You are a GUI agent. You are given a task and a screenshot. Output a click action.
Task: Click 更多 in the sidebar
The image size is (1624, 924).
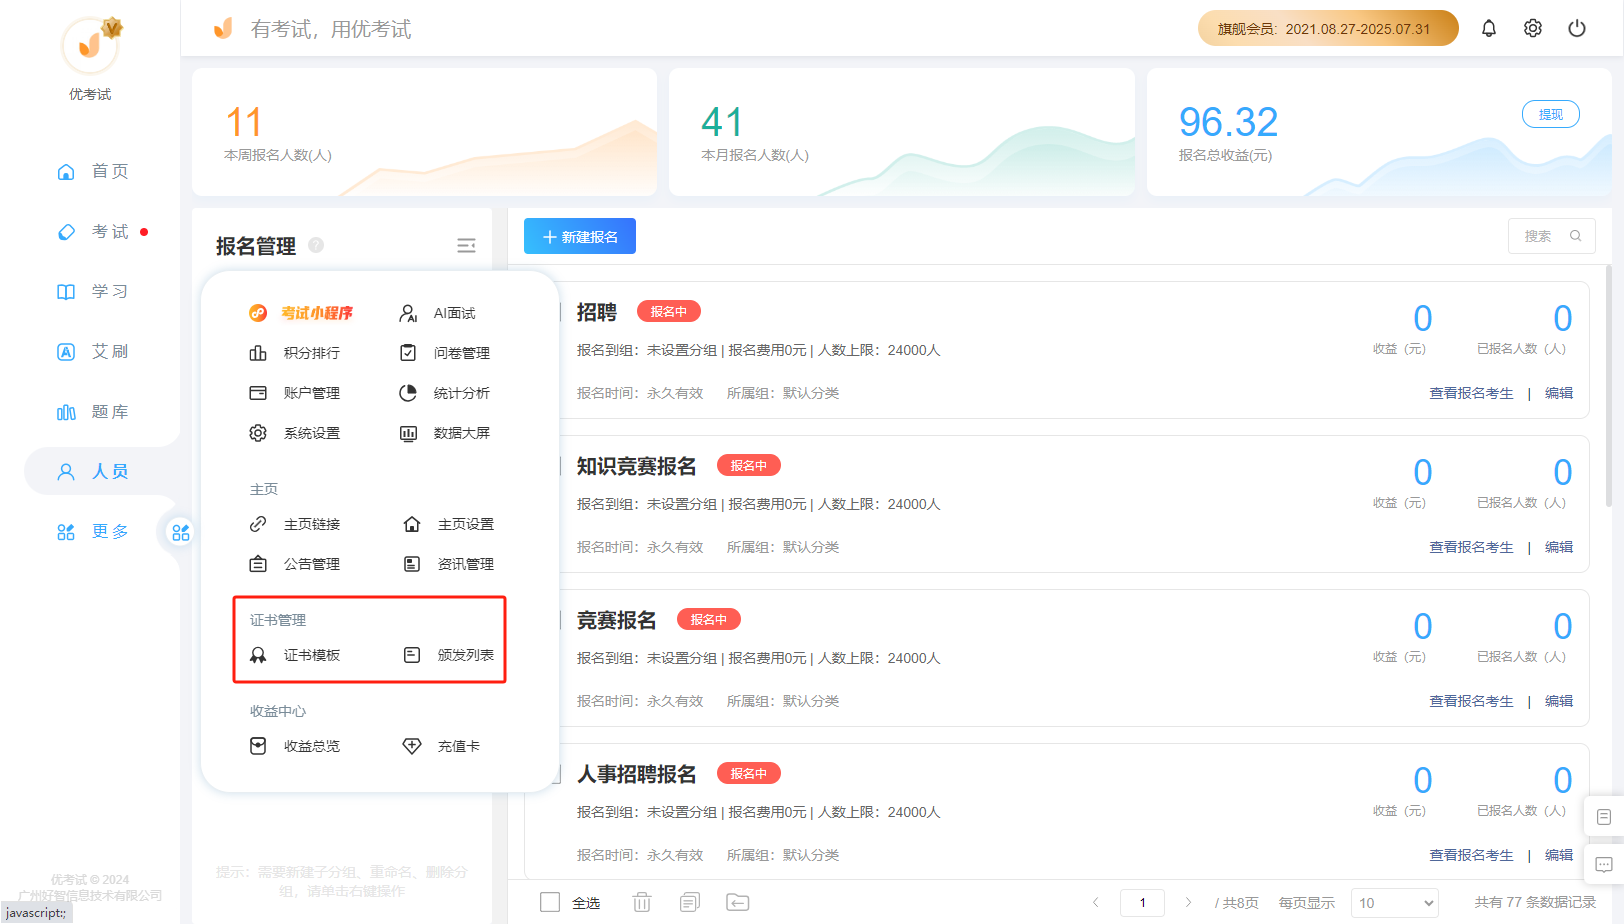tap(93, 531)
